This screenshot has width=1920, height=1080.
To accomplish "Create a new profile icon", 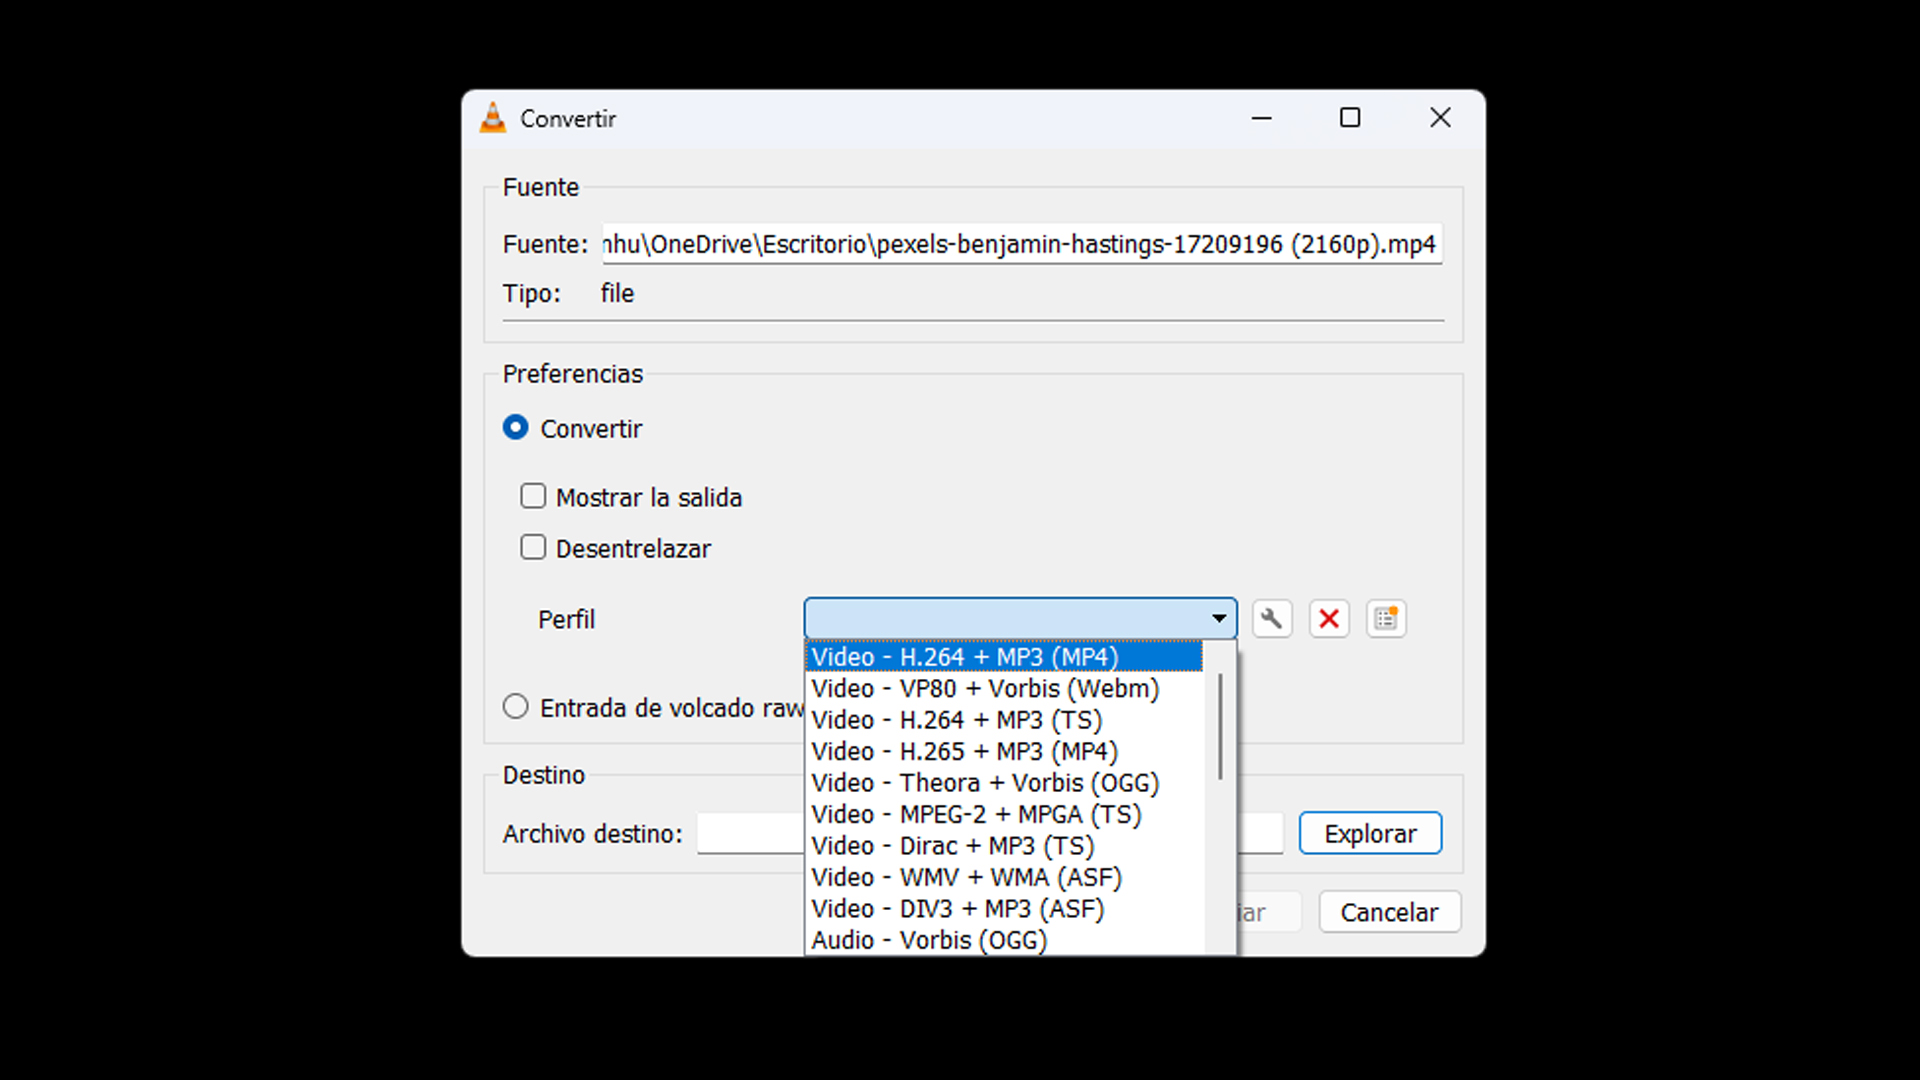I will (1386, 619).
